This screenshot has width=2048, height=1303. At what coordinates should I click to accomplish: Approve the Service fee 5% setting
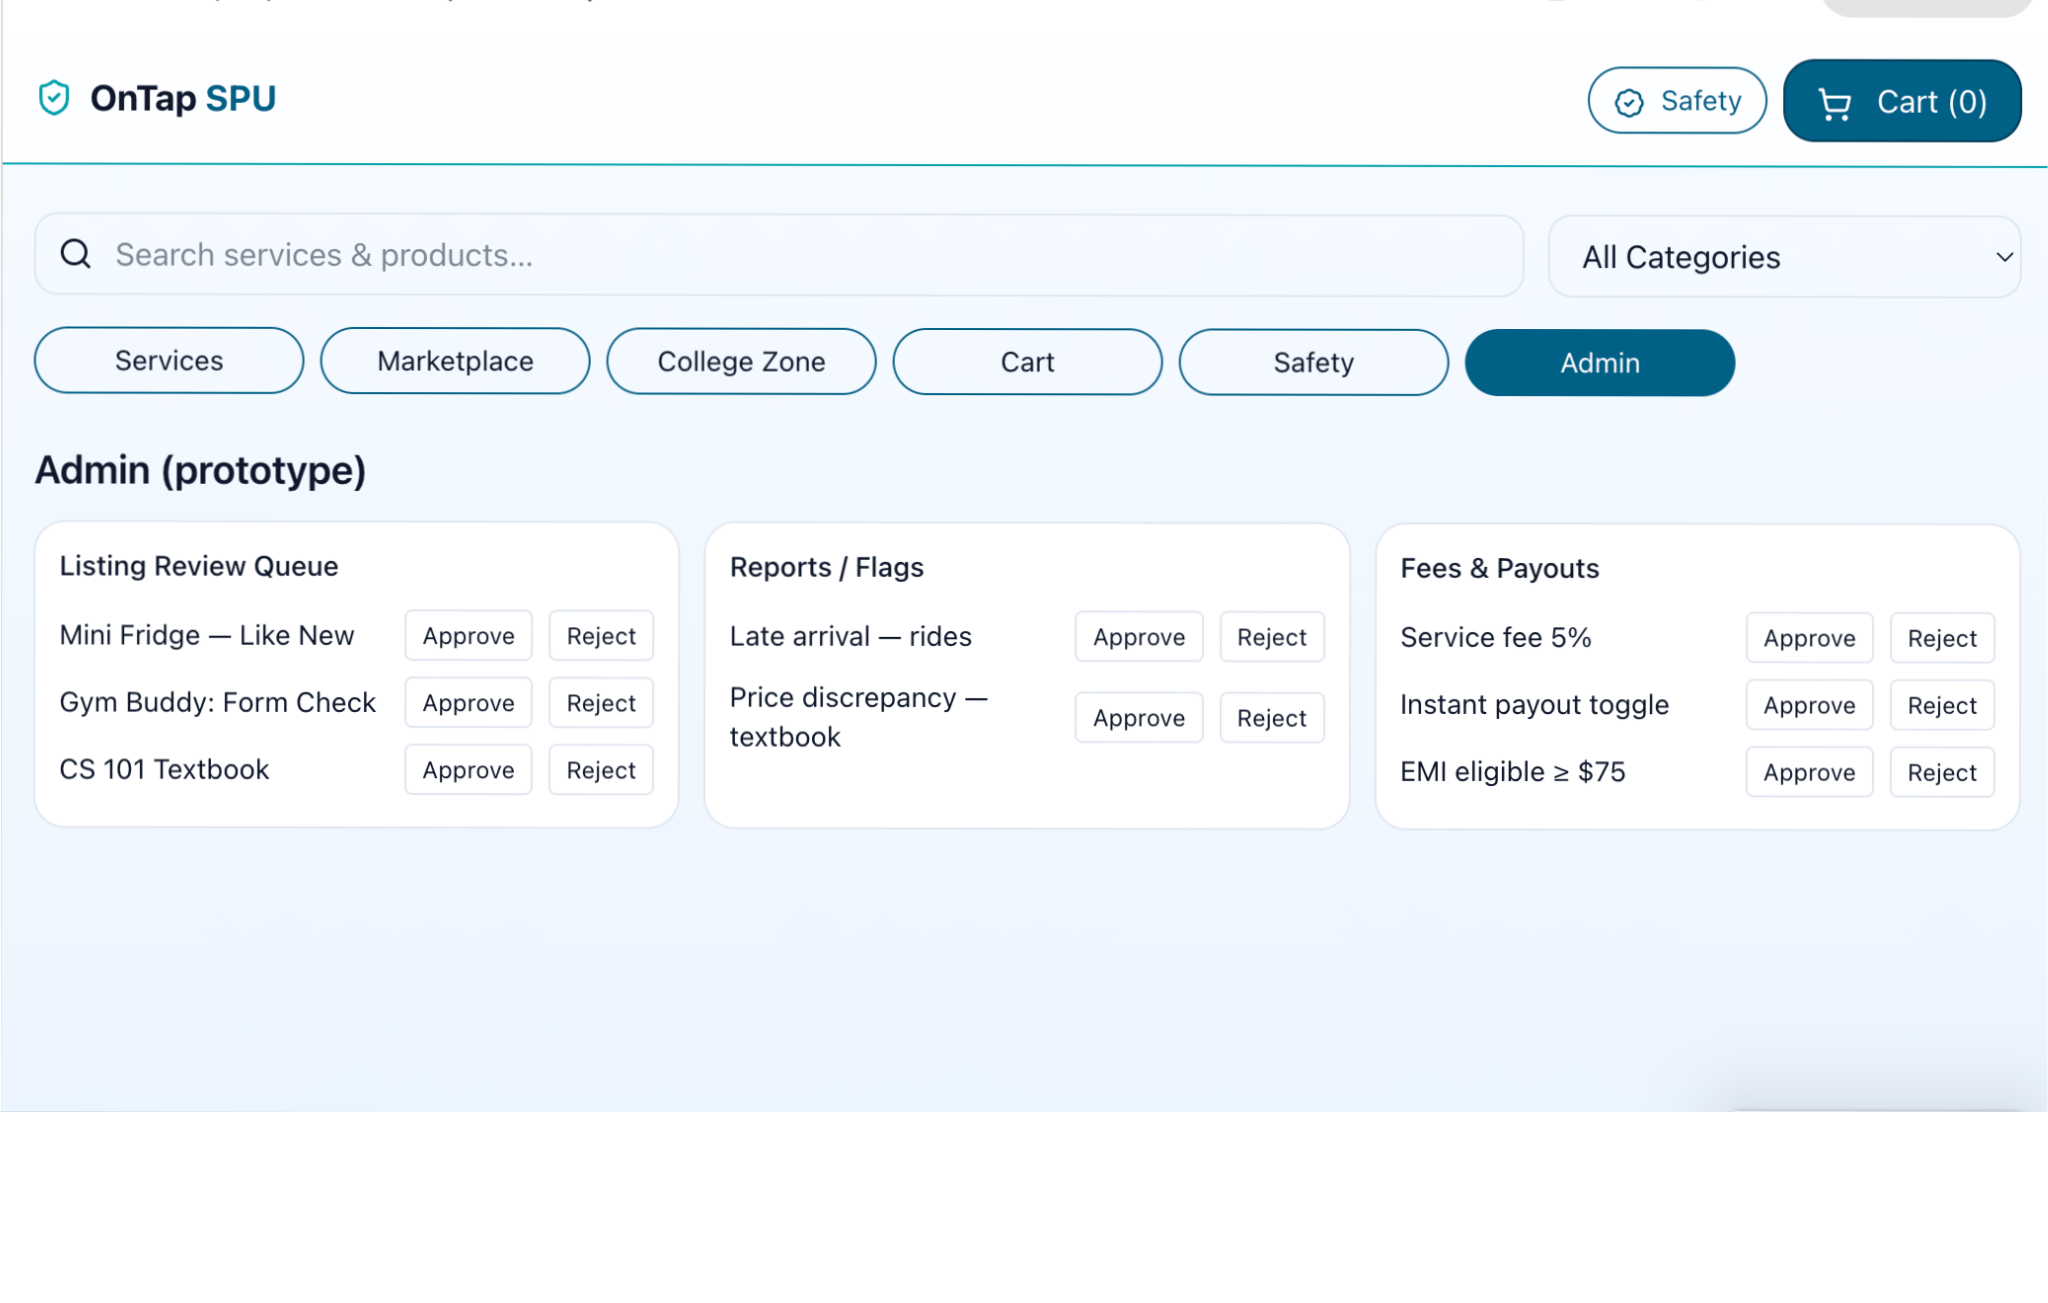point(1809,638)
